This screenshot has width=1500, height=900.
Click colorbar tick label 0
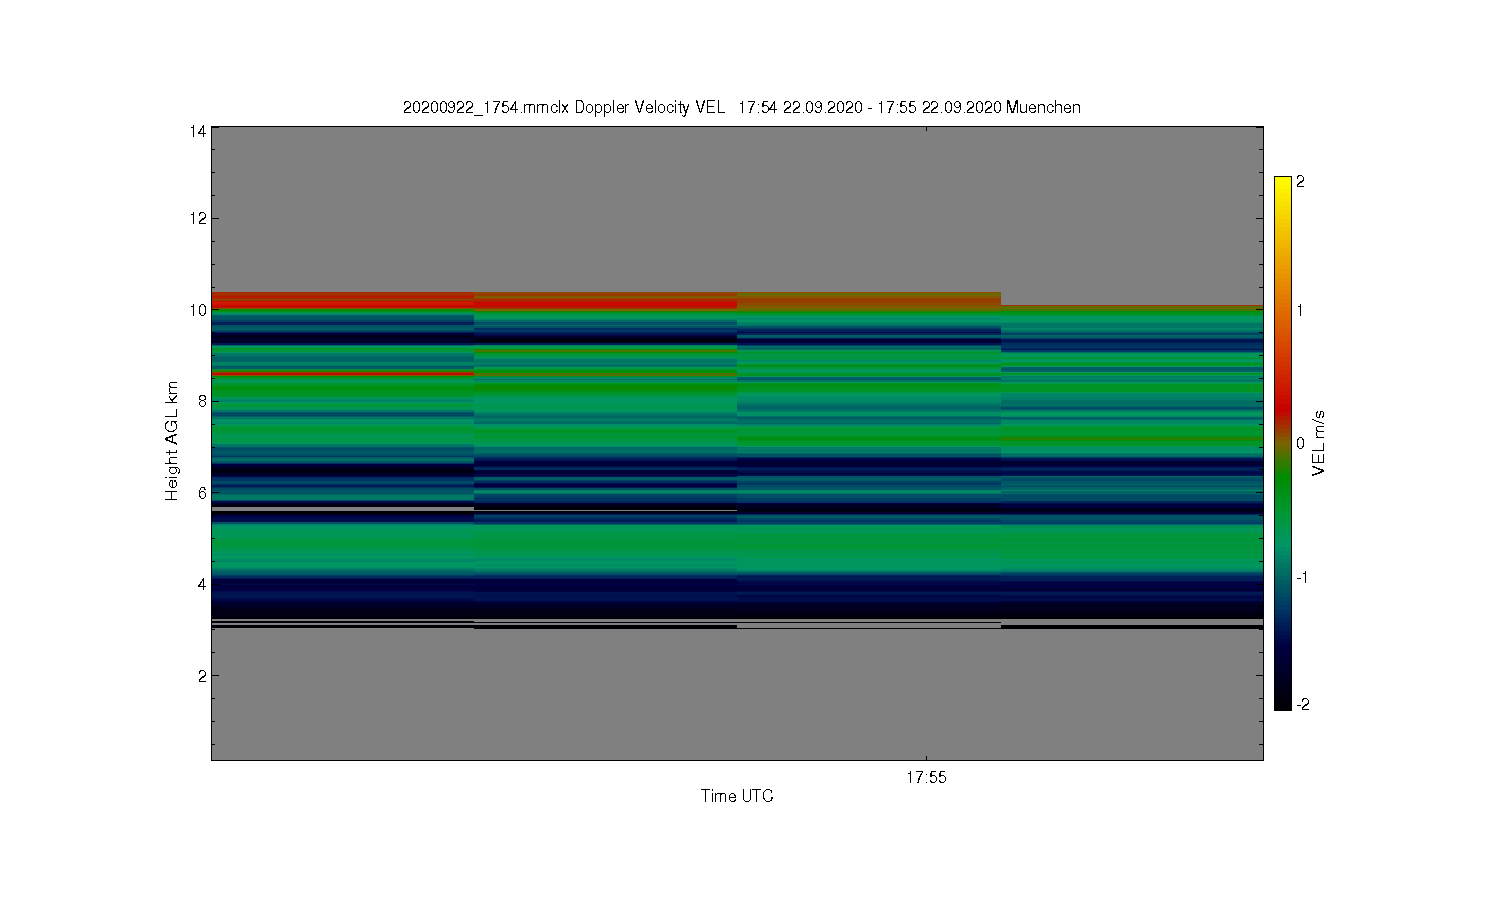1300,443
